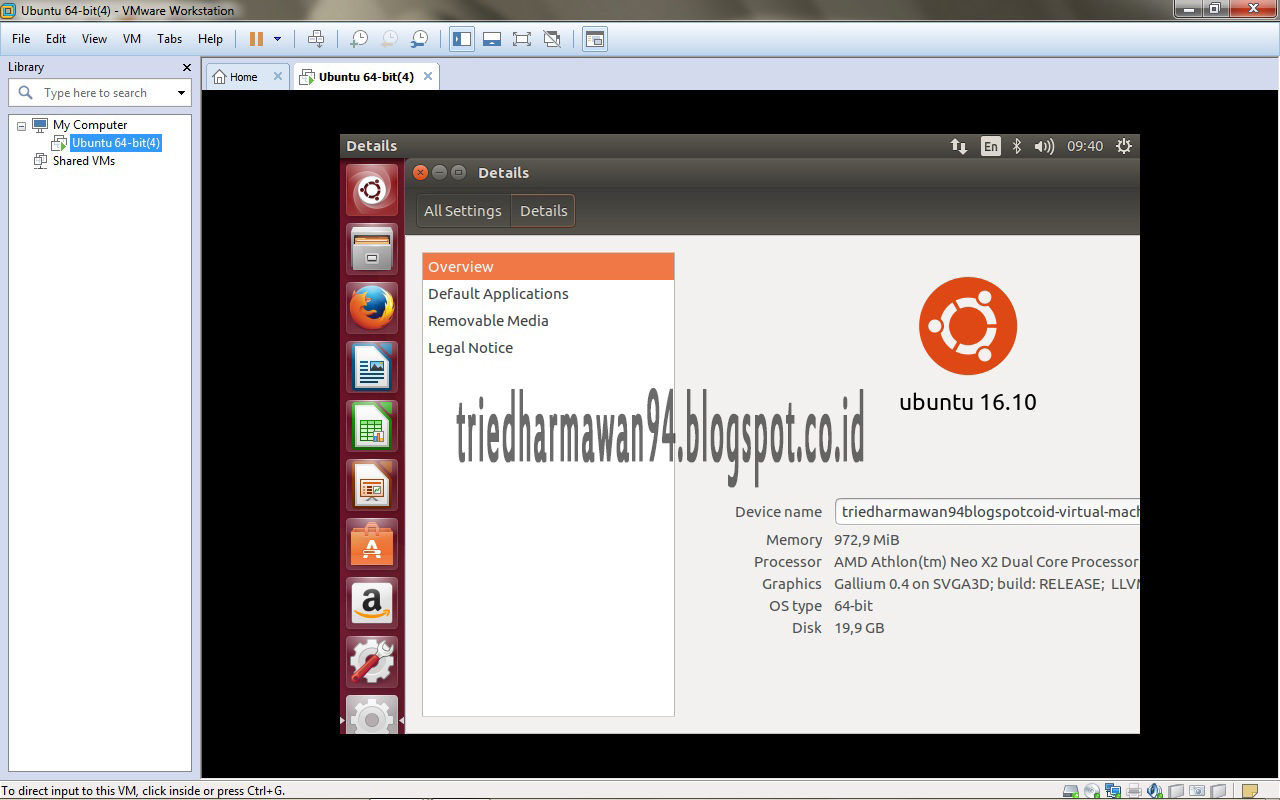Open the session gear menu in panel

pyautogui.click(x=1124, y=146)
